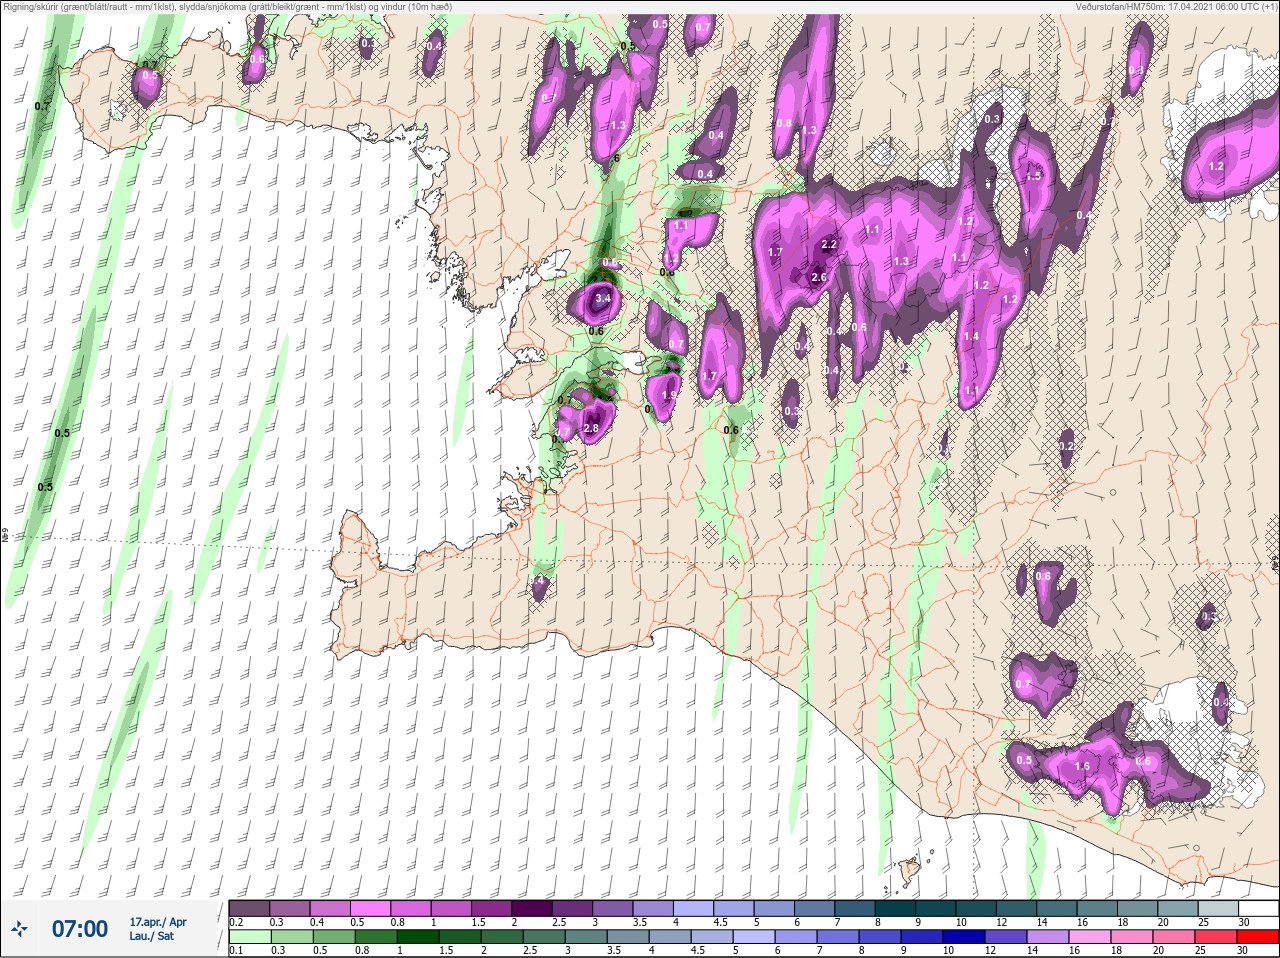The height and width of the screenshot is (958, 1280).
Task: Select the bright pink 0.5 swatch in the upper legend row
Action: [371, 908]
